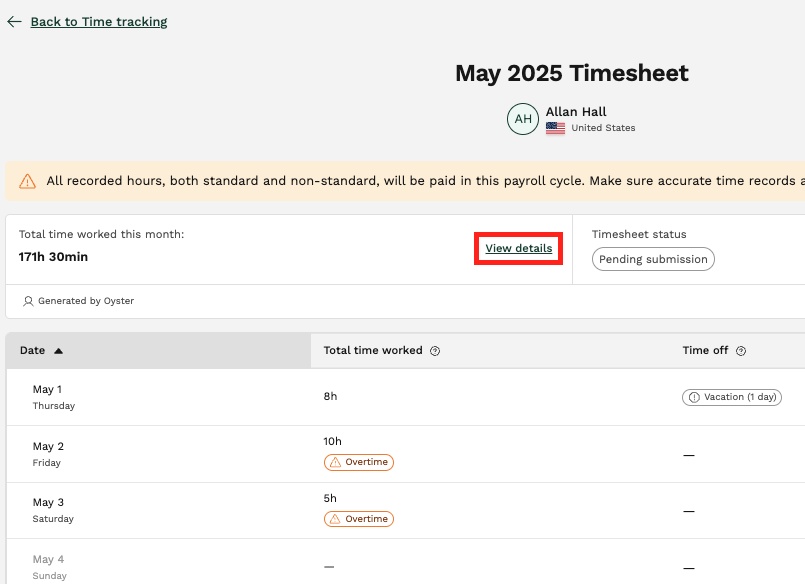Select the May 4 Sunday row date
Viewport: 805px width, 584px height.
(x=49, y=567)
